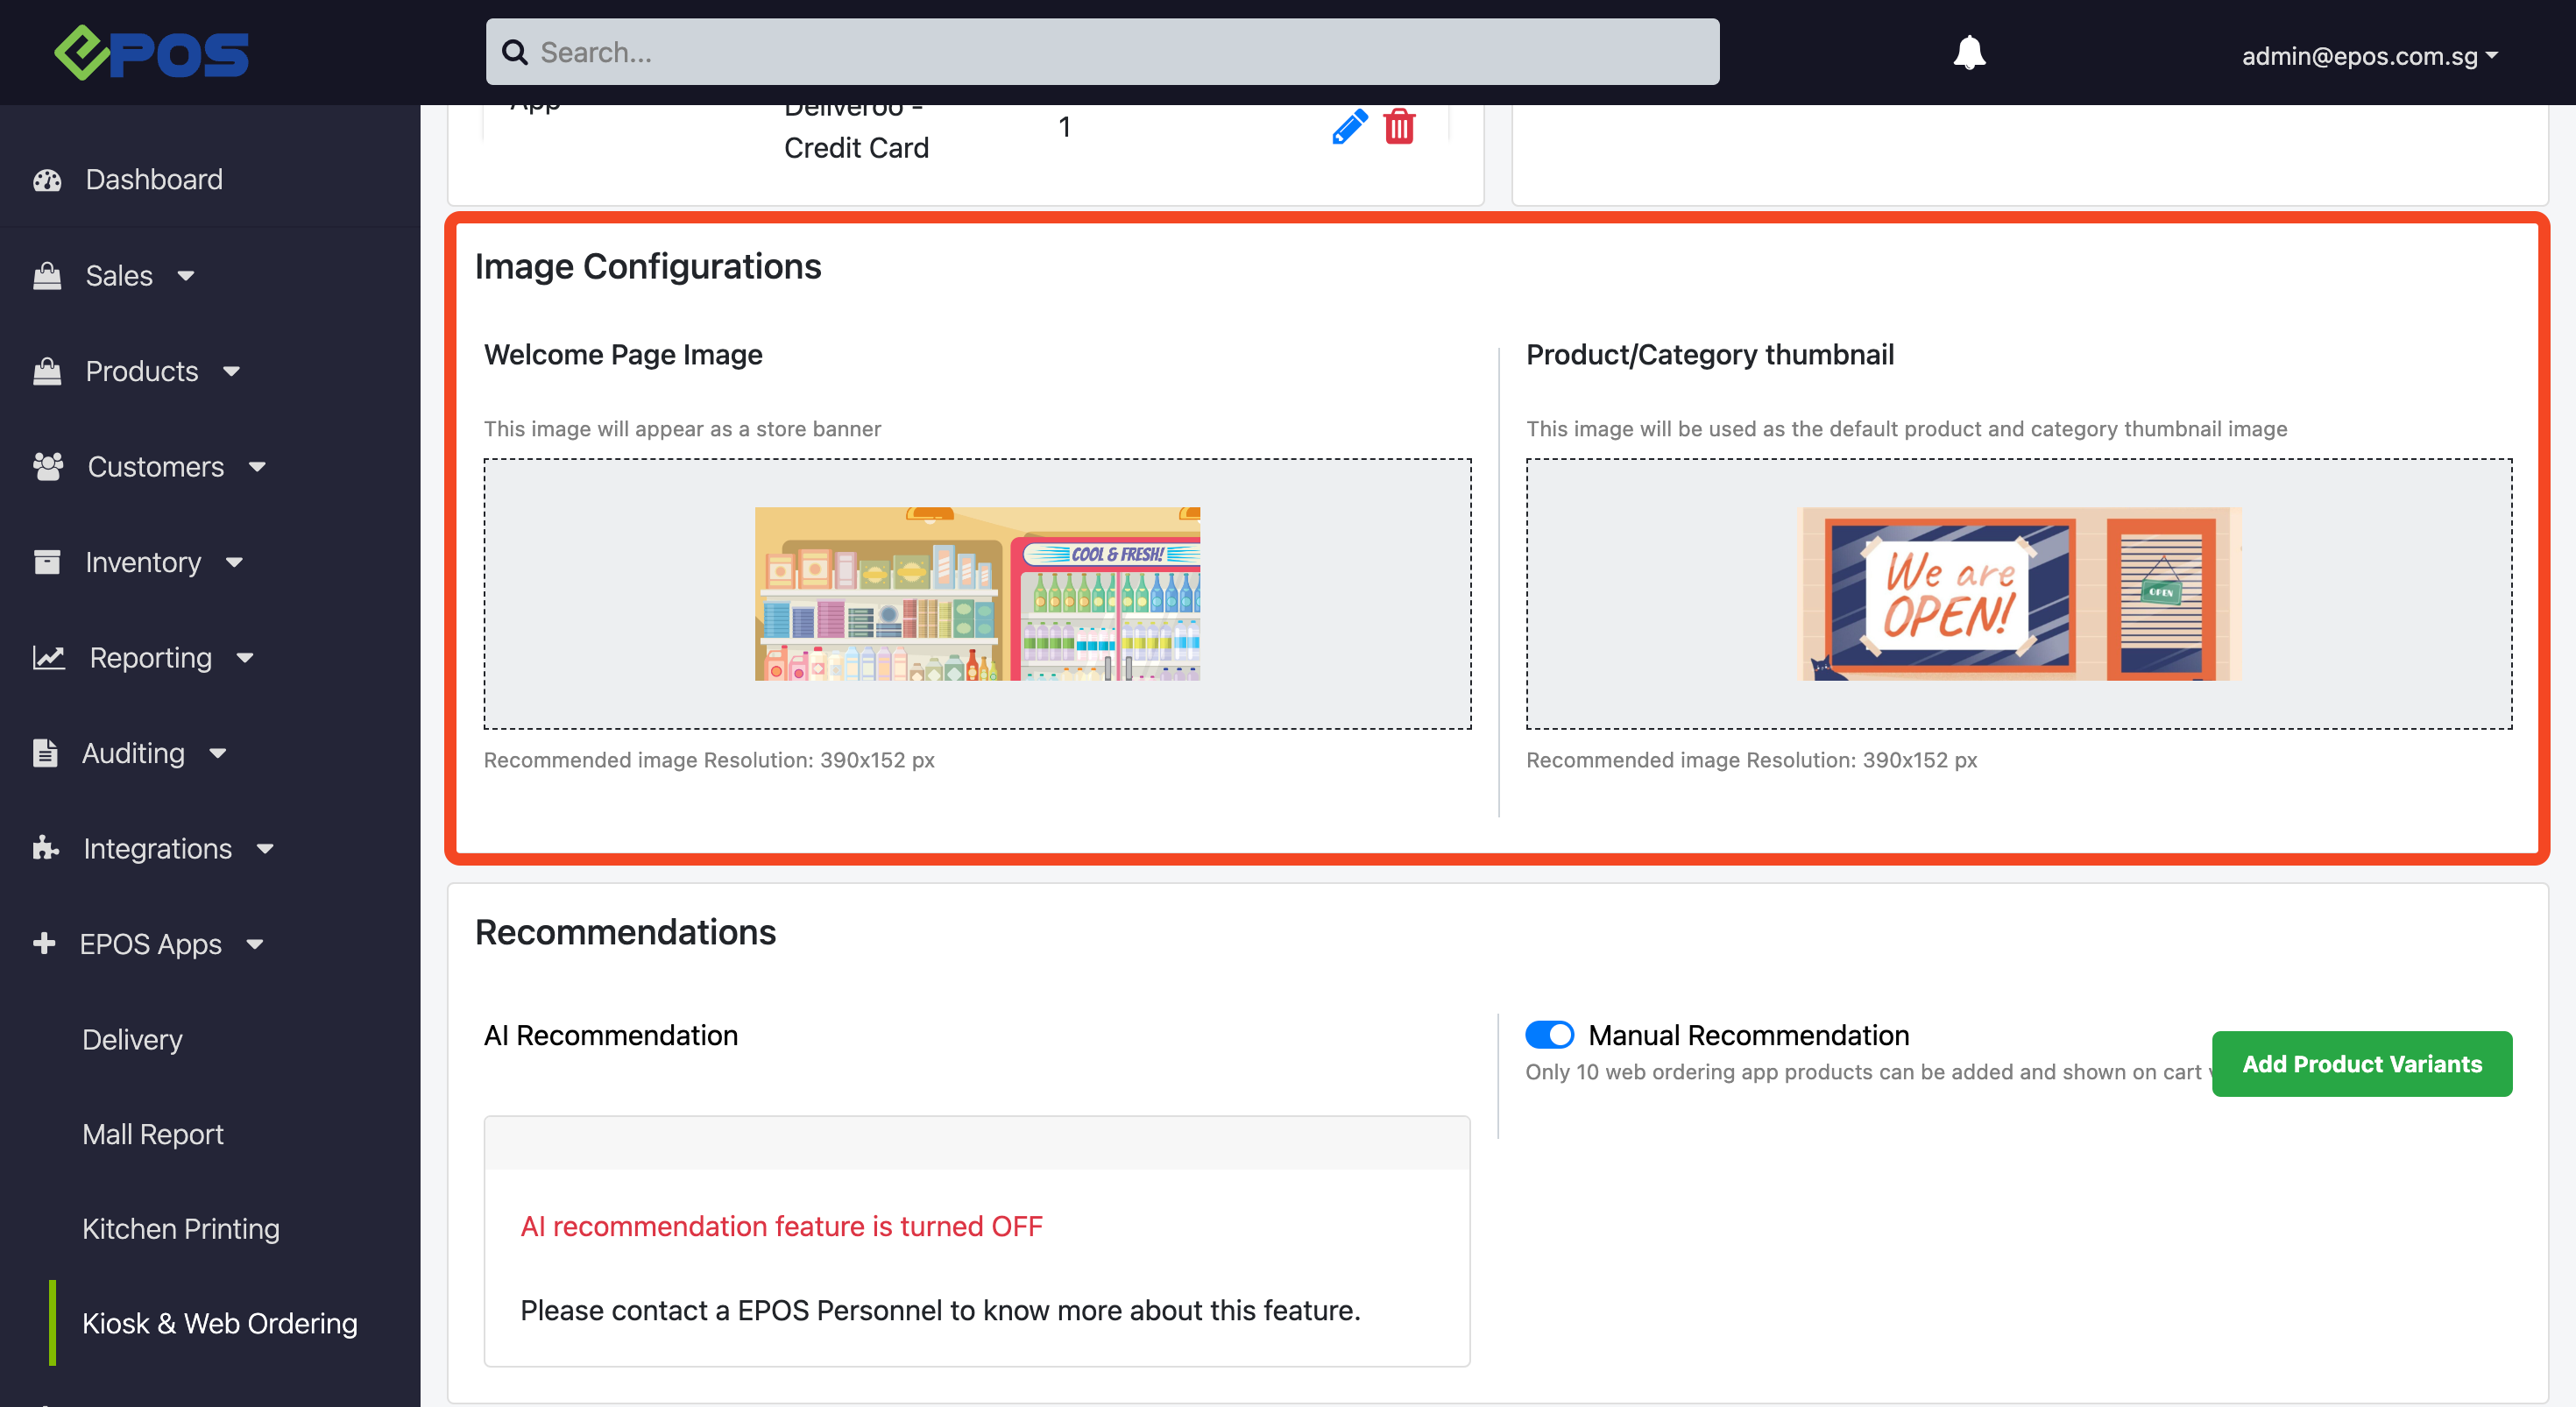Viewport: 2576px width, 1407px height.
Task: Open the Delivery submenu item
Action: pyautogui.click(x=132, y=1040)
